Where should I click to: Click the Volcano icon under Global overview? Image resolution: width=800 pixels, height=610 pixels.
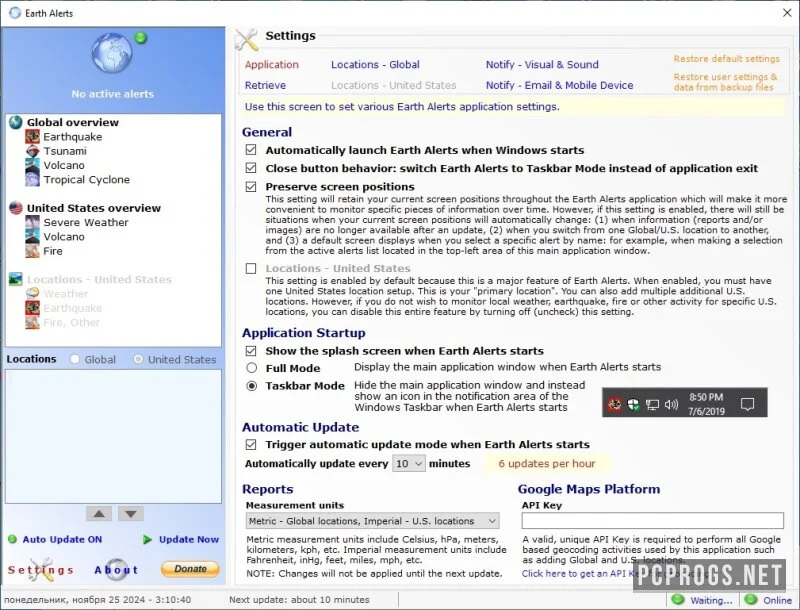33,165
